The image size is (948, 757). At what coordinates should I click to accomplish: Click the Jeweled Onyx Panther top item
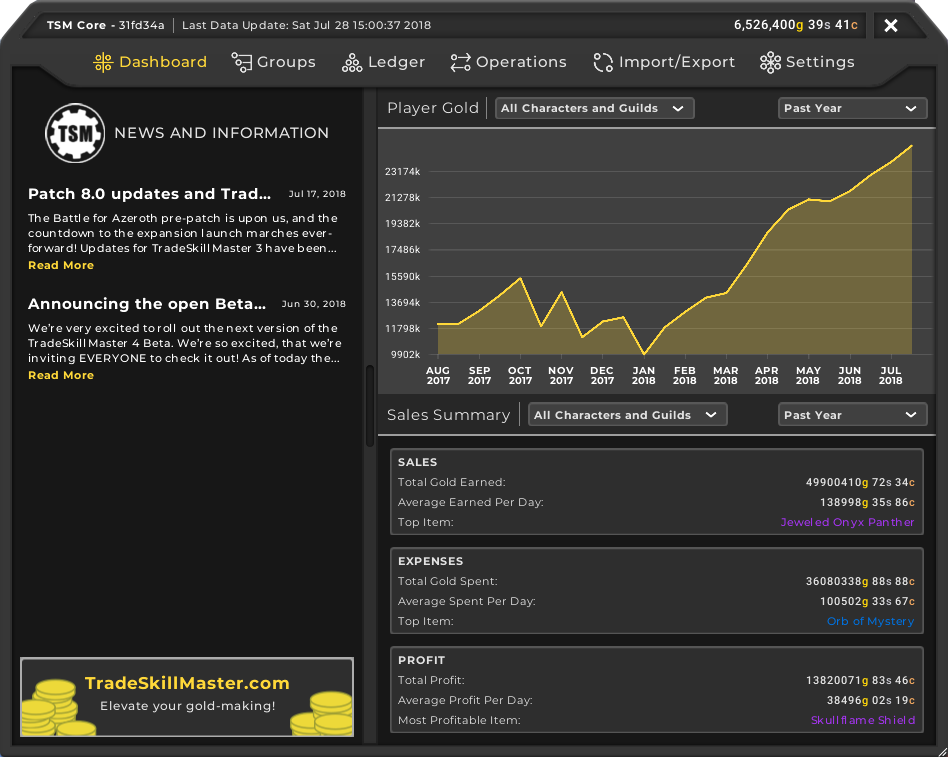coord(847,522)
